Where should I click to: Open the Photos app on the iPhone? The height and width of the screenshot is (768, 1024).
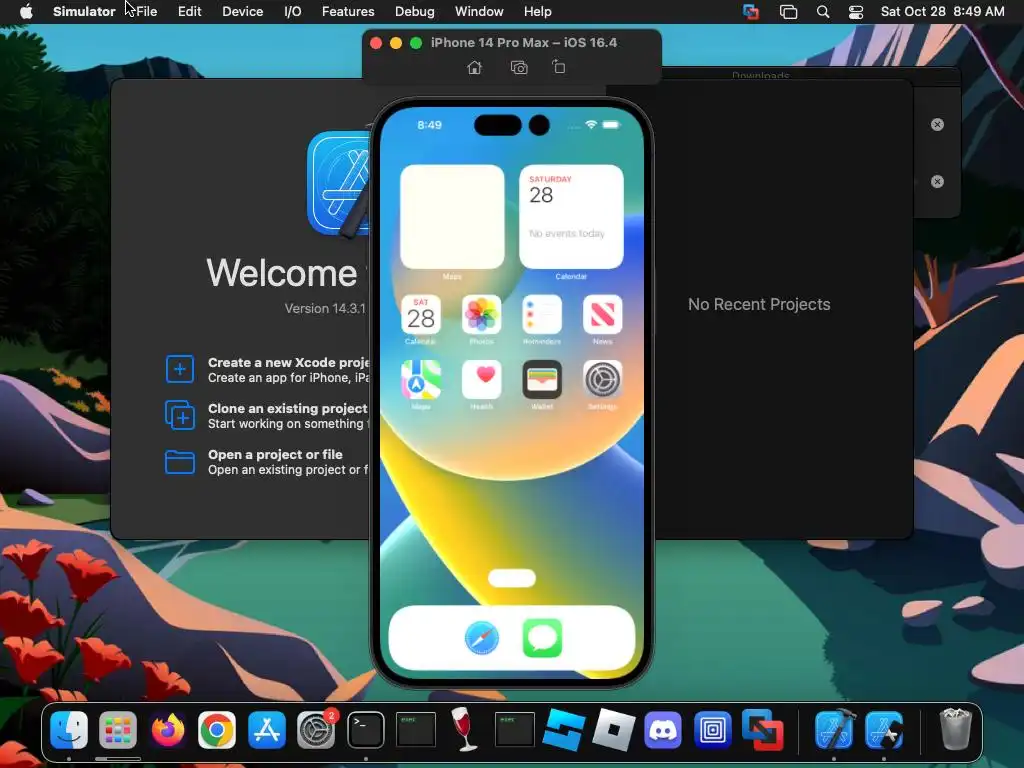(x=481, y=314)
